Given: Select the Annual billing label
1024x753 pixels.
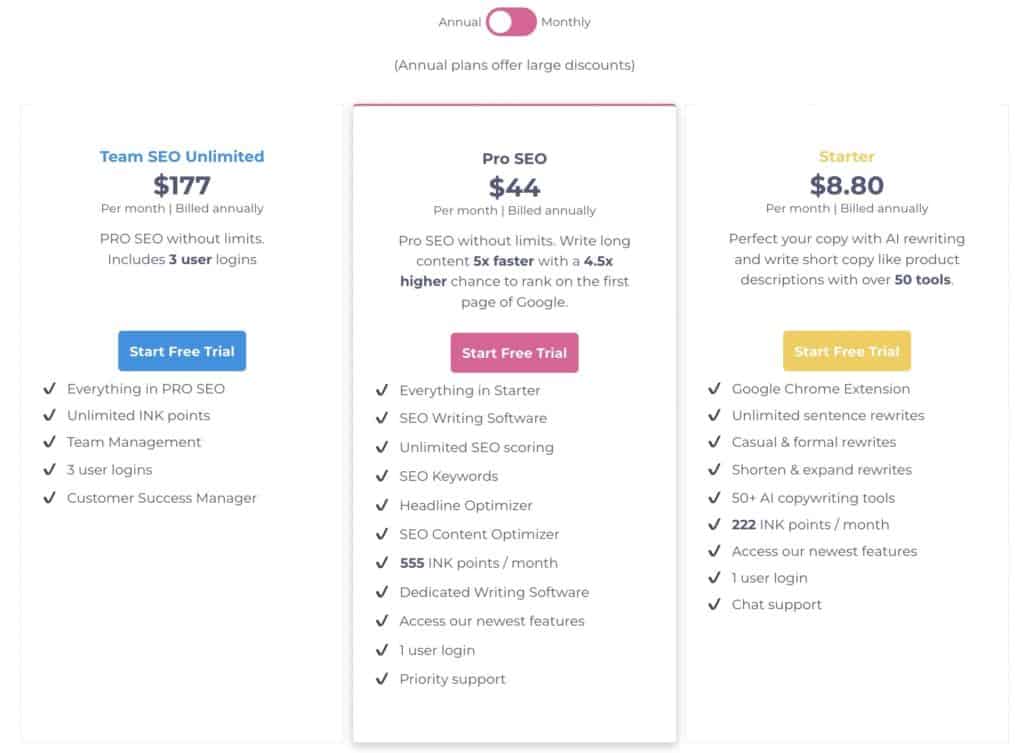Looking at the screenshot, I should click(459, 22).
